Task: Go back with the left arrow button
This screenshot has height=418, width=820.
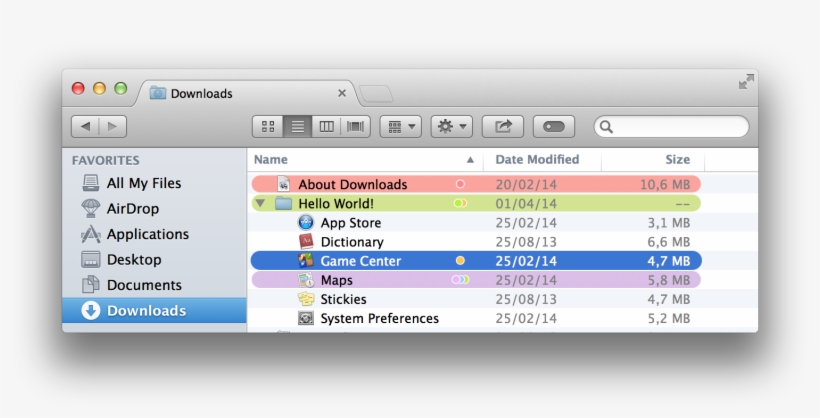Action: pyautogui.click(x=85, y=127)
